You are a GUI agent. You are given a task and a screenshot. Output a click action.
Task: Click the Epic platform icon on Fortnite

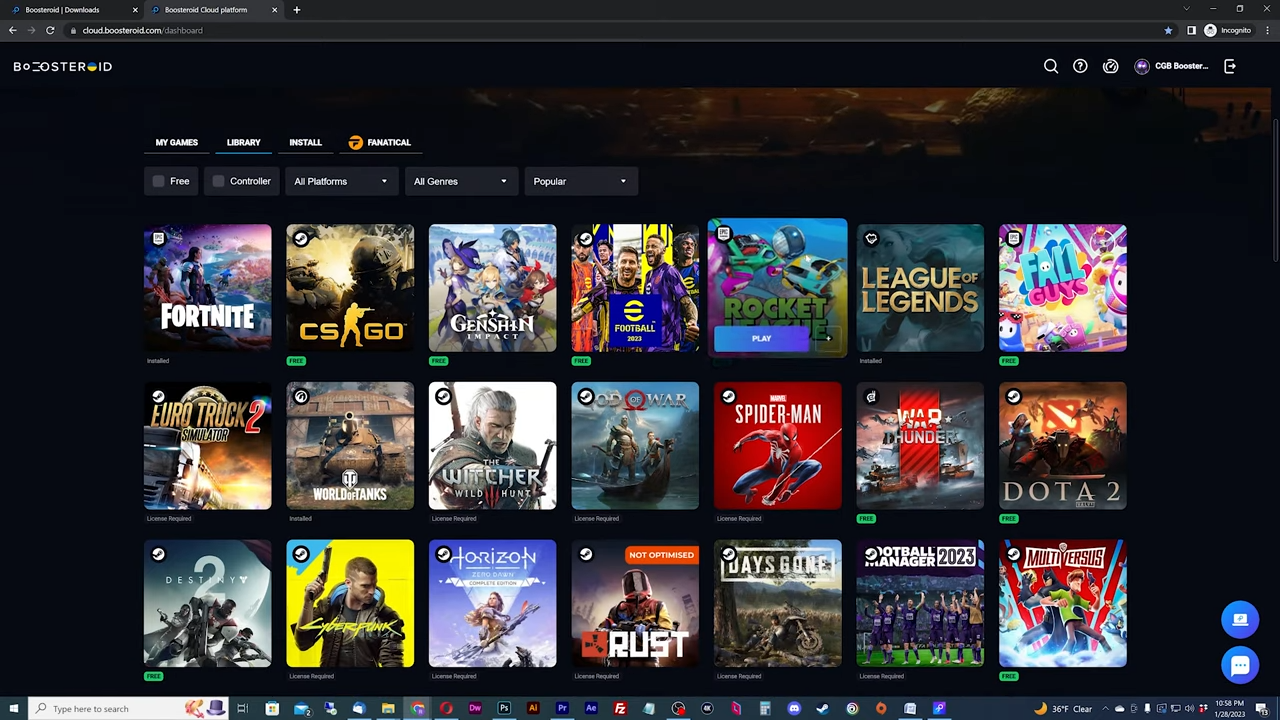(158, 239)
